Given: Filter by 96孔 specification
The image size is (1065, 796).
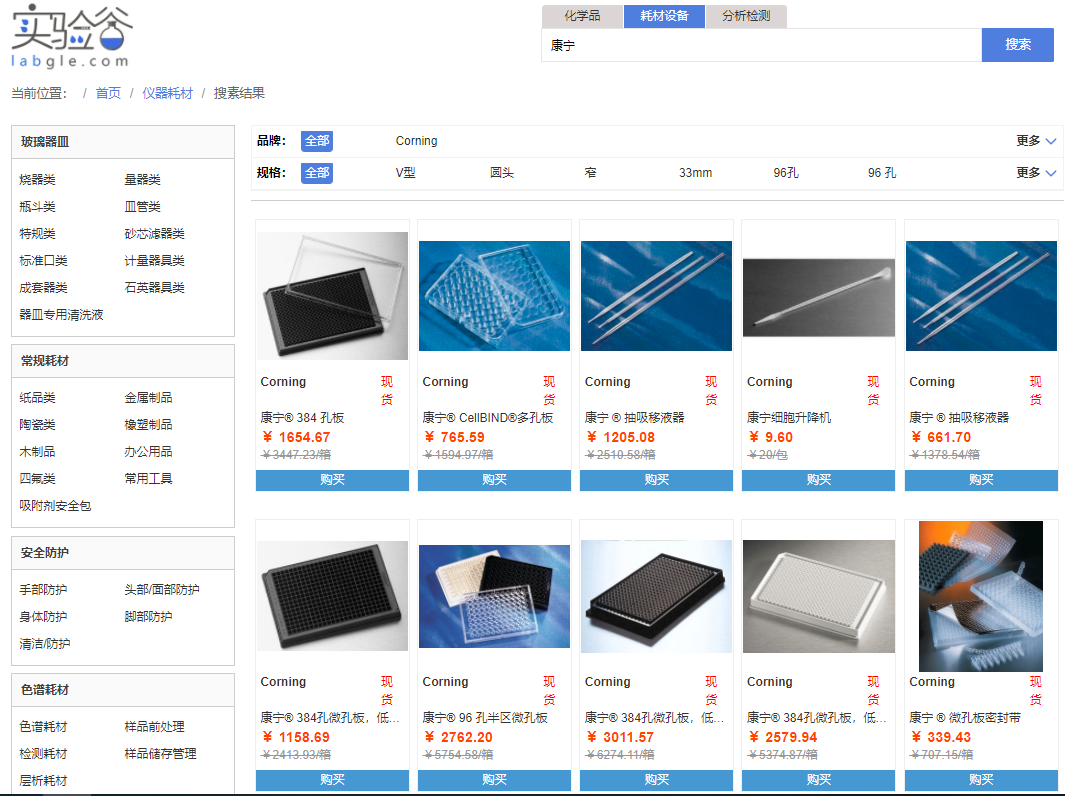Looking at the screenshot, I should (x=786, y=173).
